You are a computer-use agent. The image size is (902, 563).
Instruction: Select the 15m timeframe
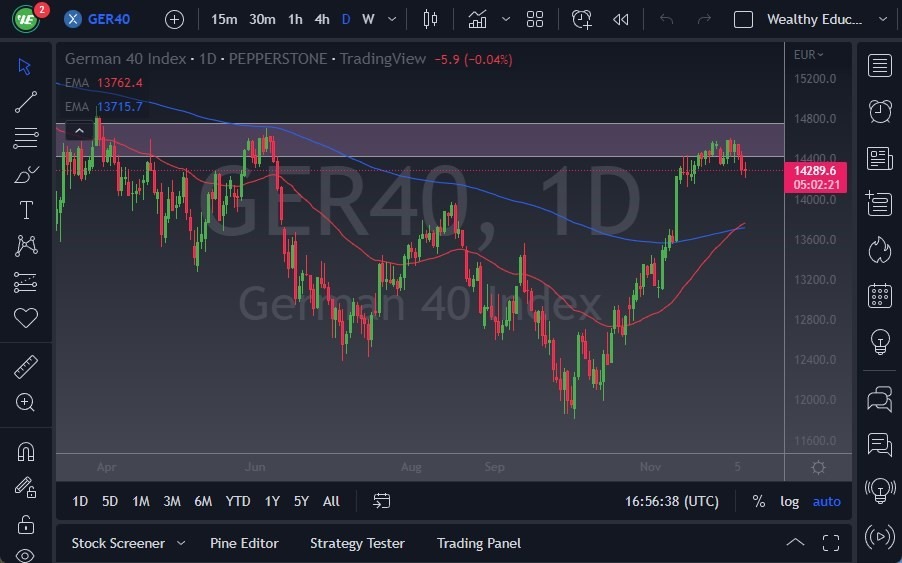[x=224, y=19]
